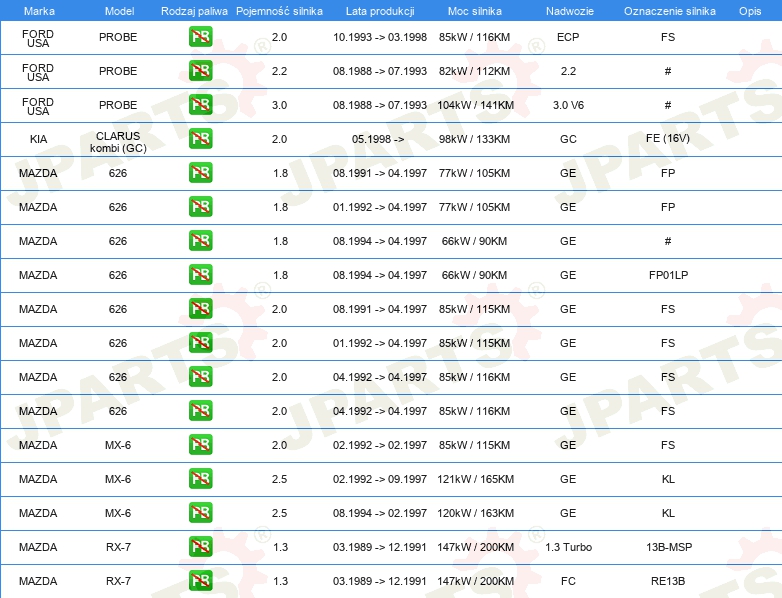Click fuel icon for Mazda 626 2.0 from 01.1992
Screen dimensions: 782x598
click(x=200, y=343)
